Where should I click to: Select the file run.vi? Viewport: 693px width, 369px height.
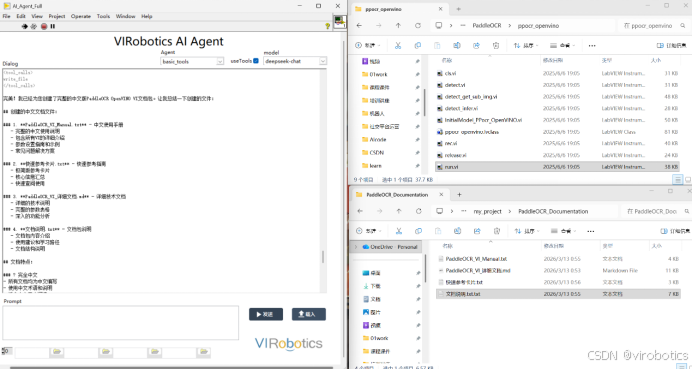(558, 167)
